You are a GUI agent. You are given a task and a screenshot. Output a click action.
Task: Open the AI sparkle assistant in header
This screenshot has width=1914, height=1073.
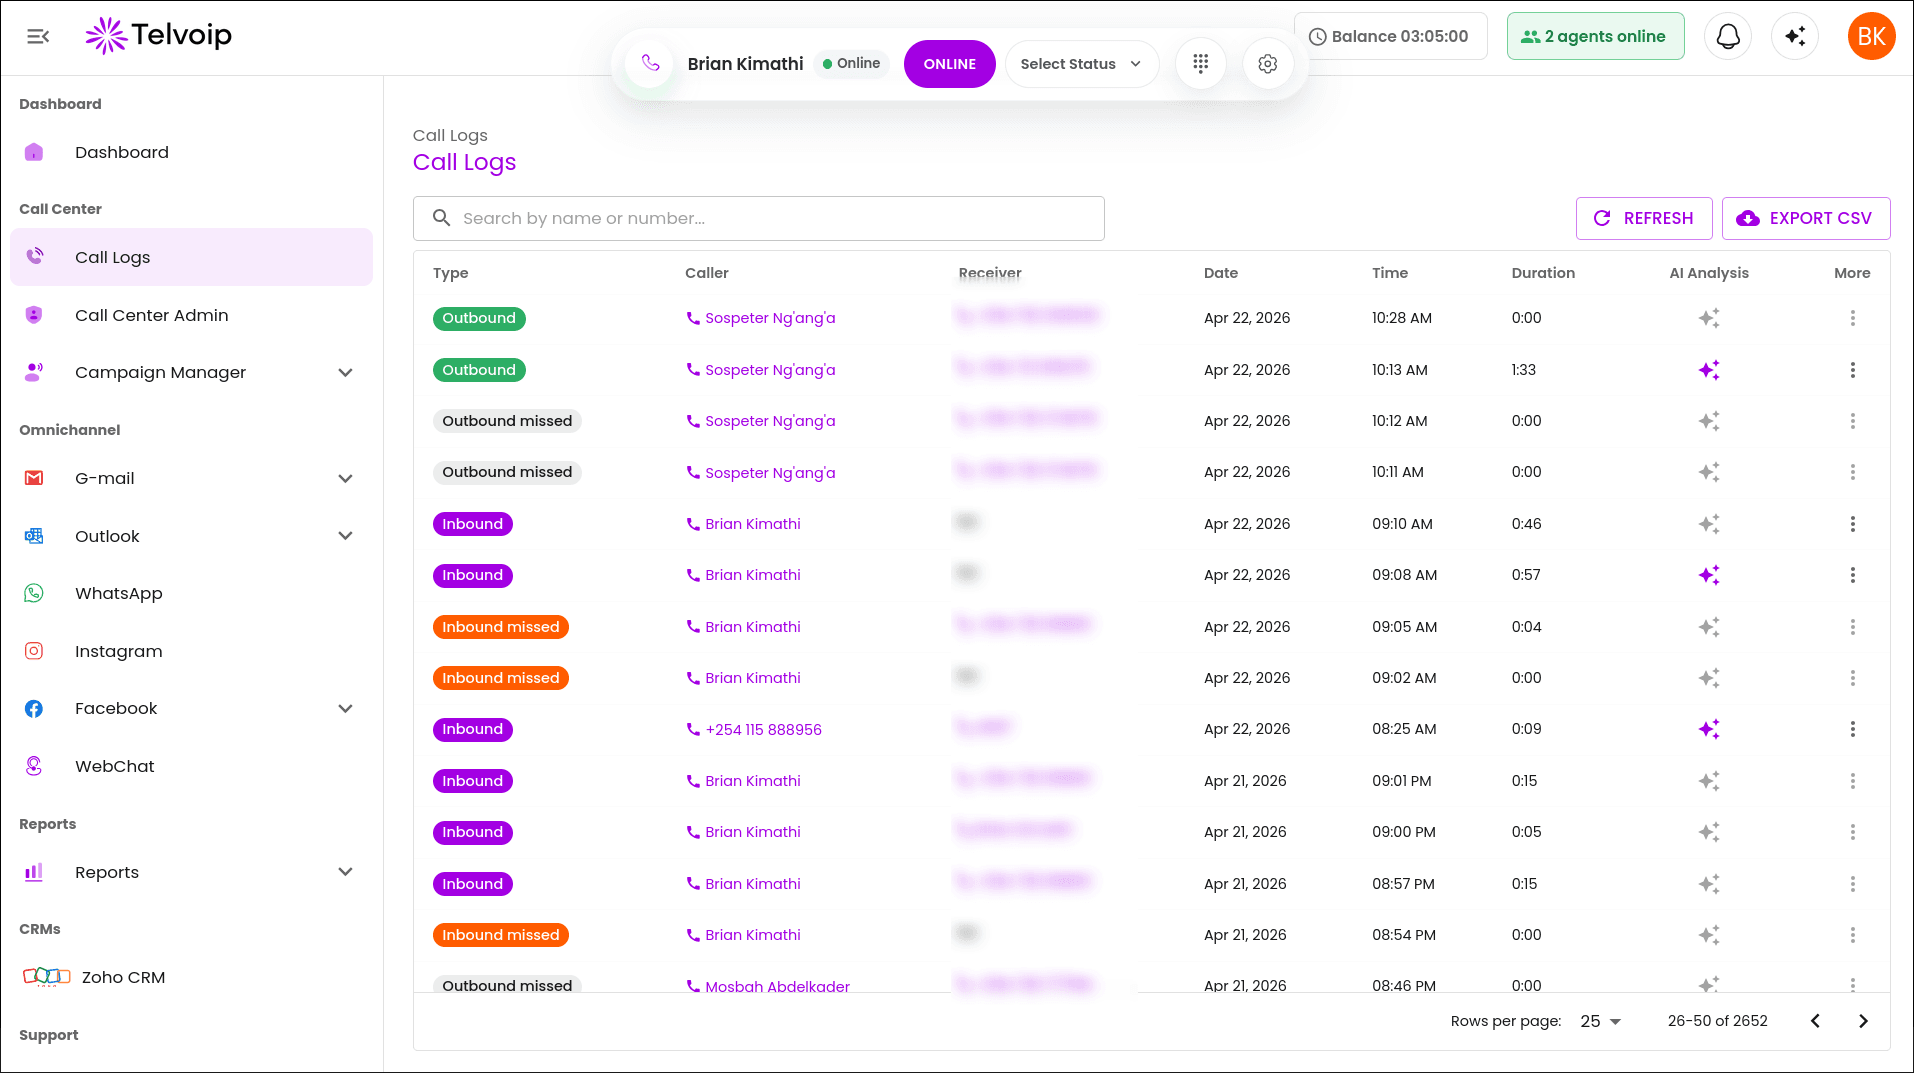pos(1795,36)
